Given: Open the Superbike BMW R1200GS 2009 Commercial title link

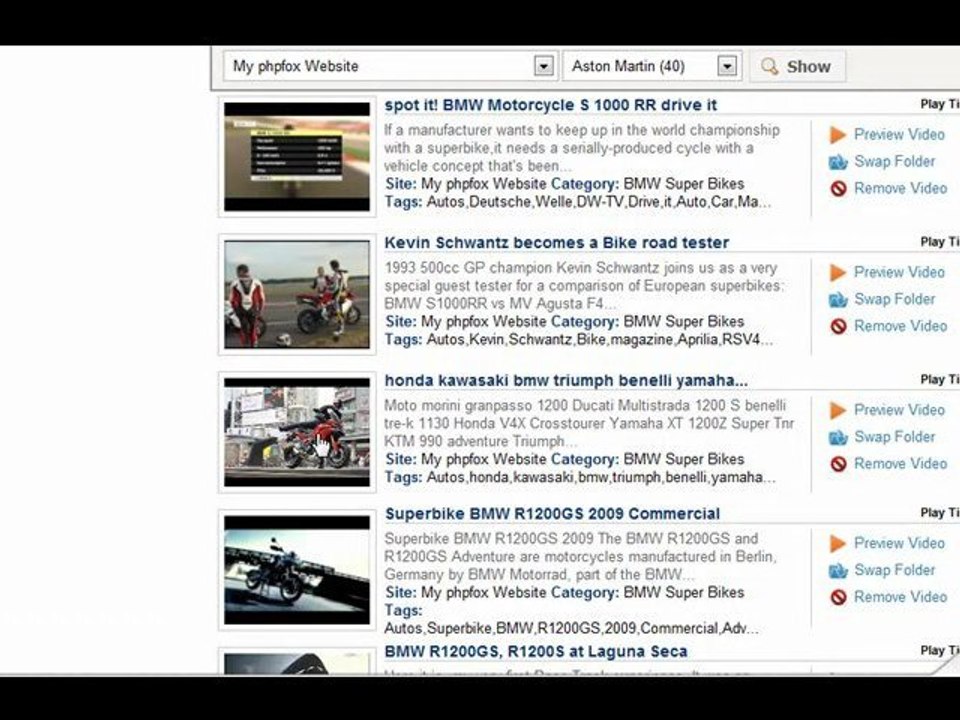Looking at the screenshot, I should coord(552,514).
